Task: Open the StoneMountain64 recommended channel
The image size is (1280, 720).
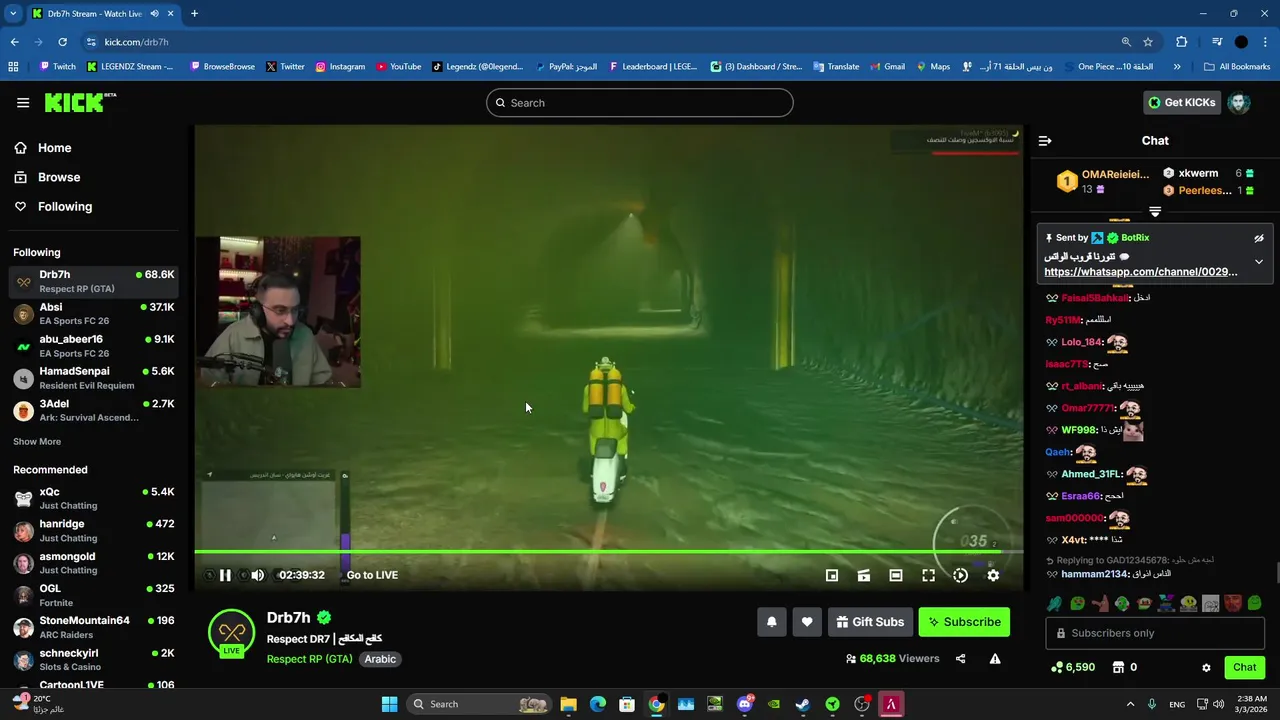Action: point(95,627)
